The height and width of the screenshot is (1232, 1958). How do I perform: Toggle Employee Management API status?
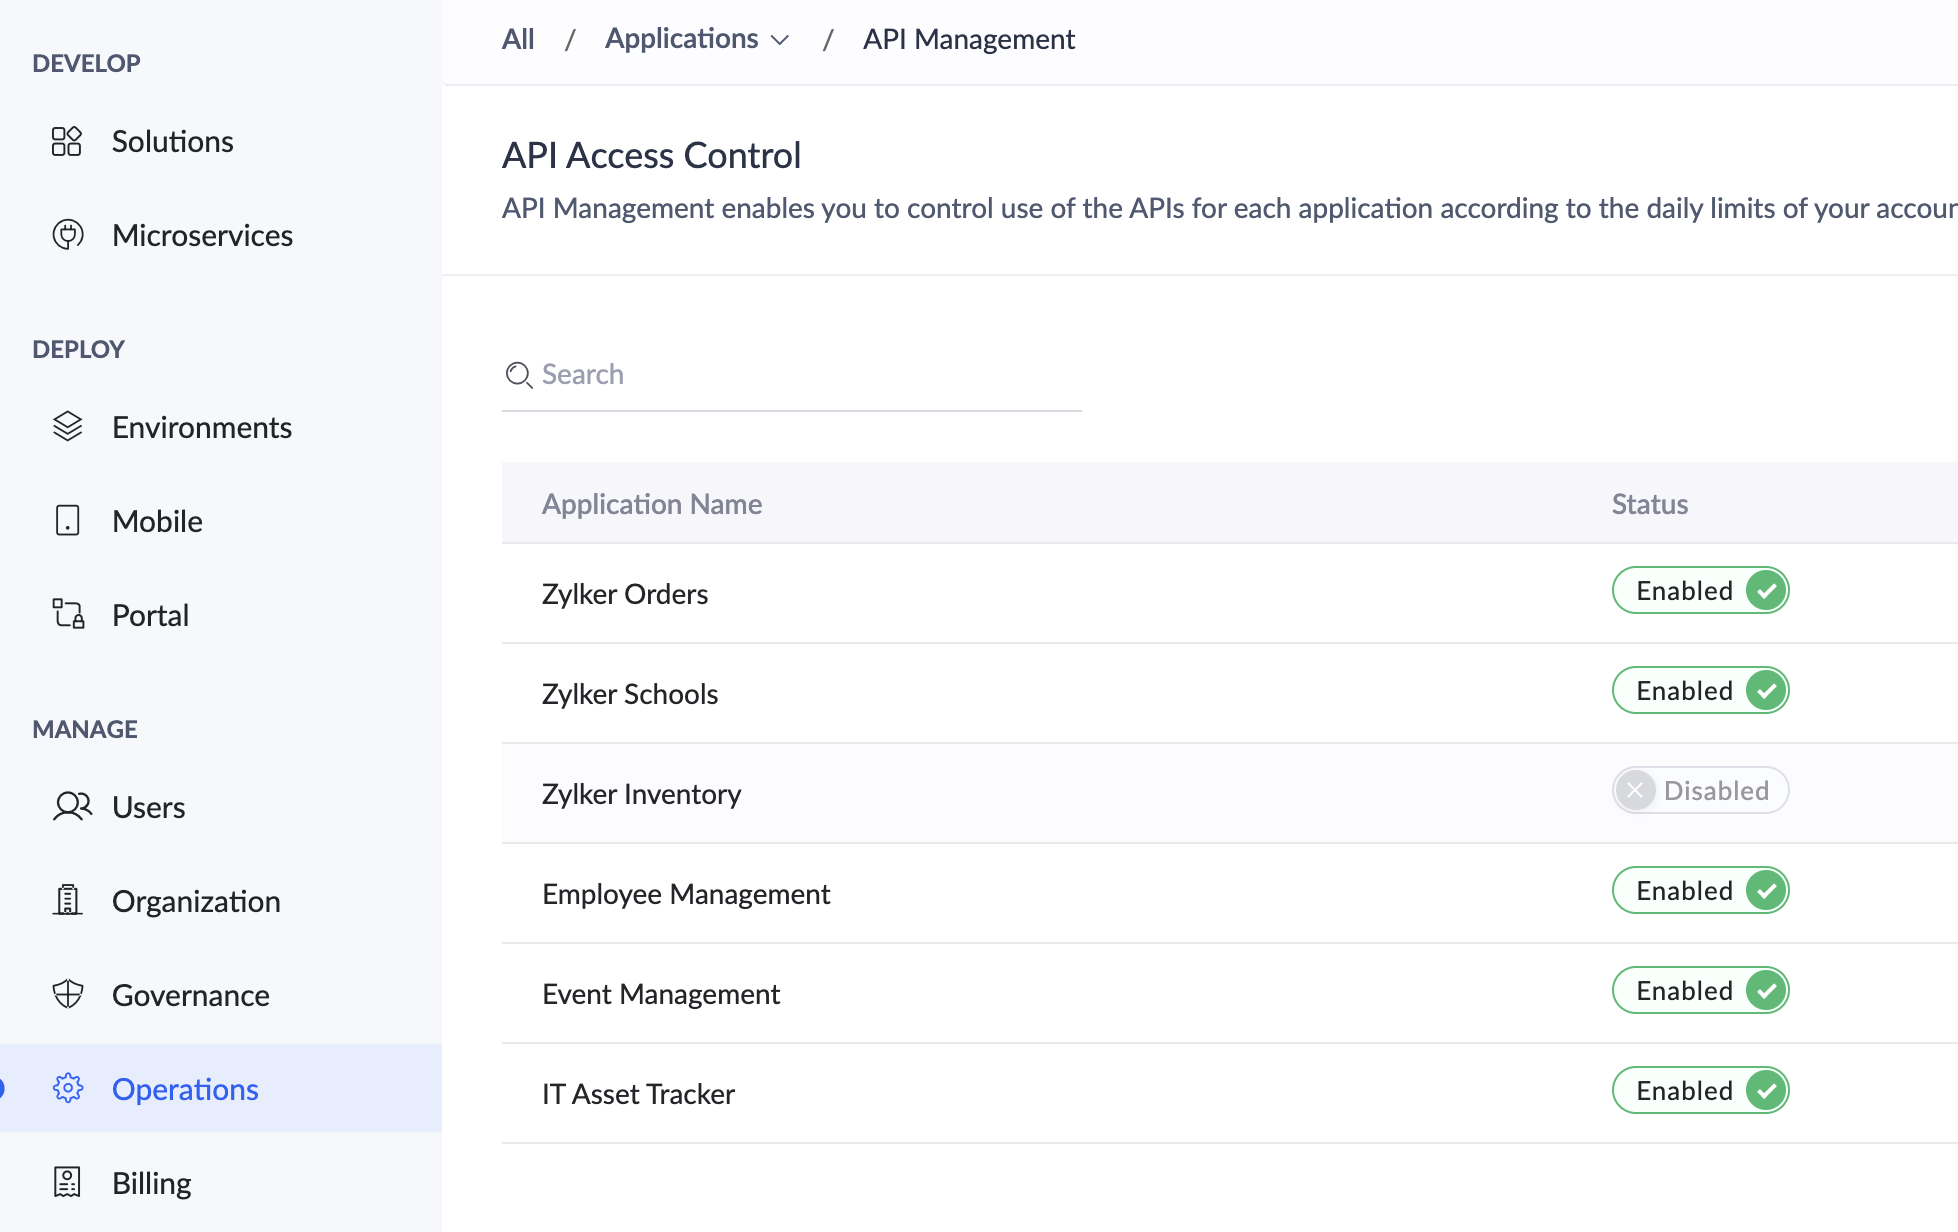1699,891
